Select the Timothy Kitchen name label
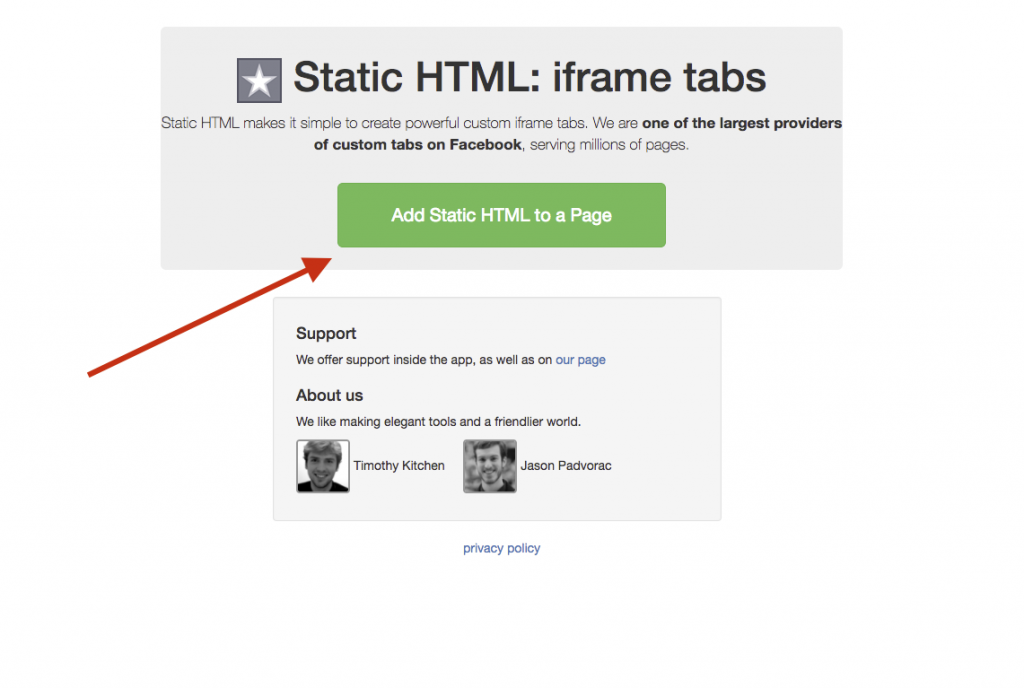 click(x=399, y=466)
